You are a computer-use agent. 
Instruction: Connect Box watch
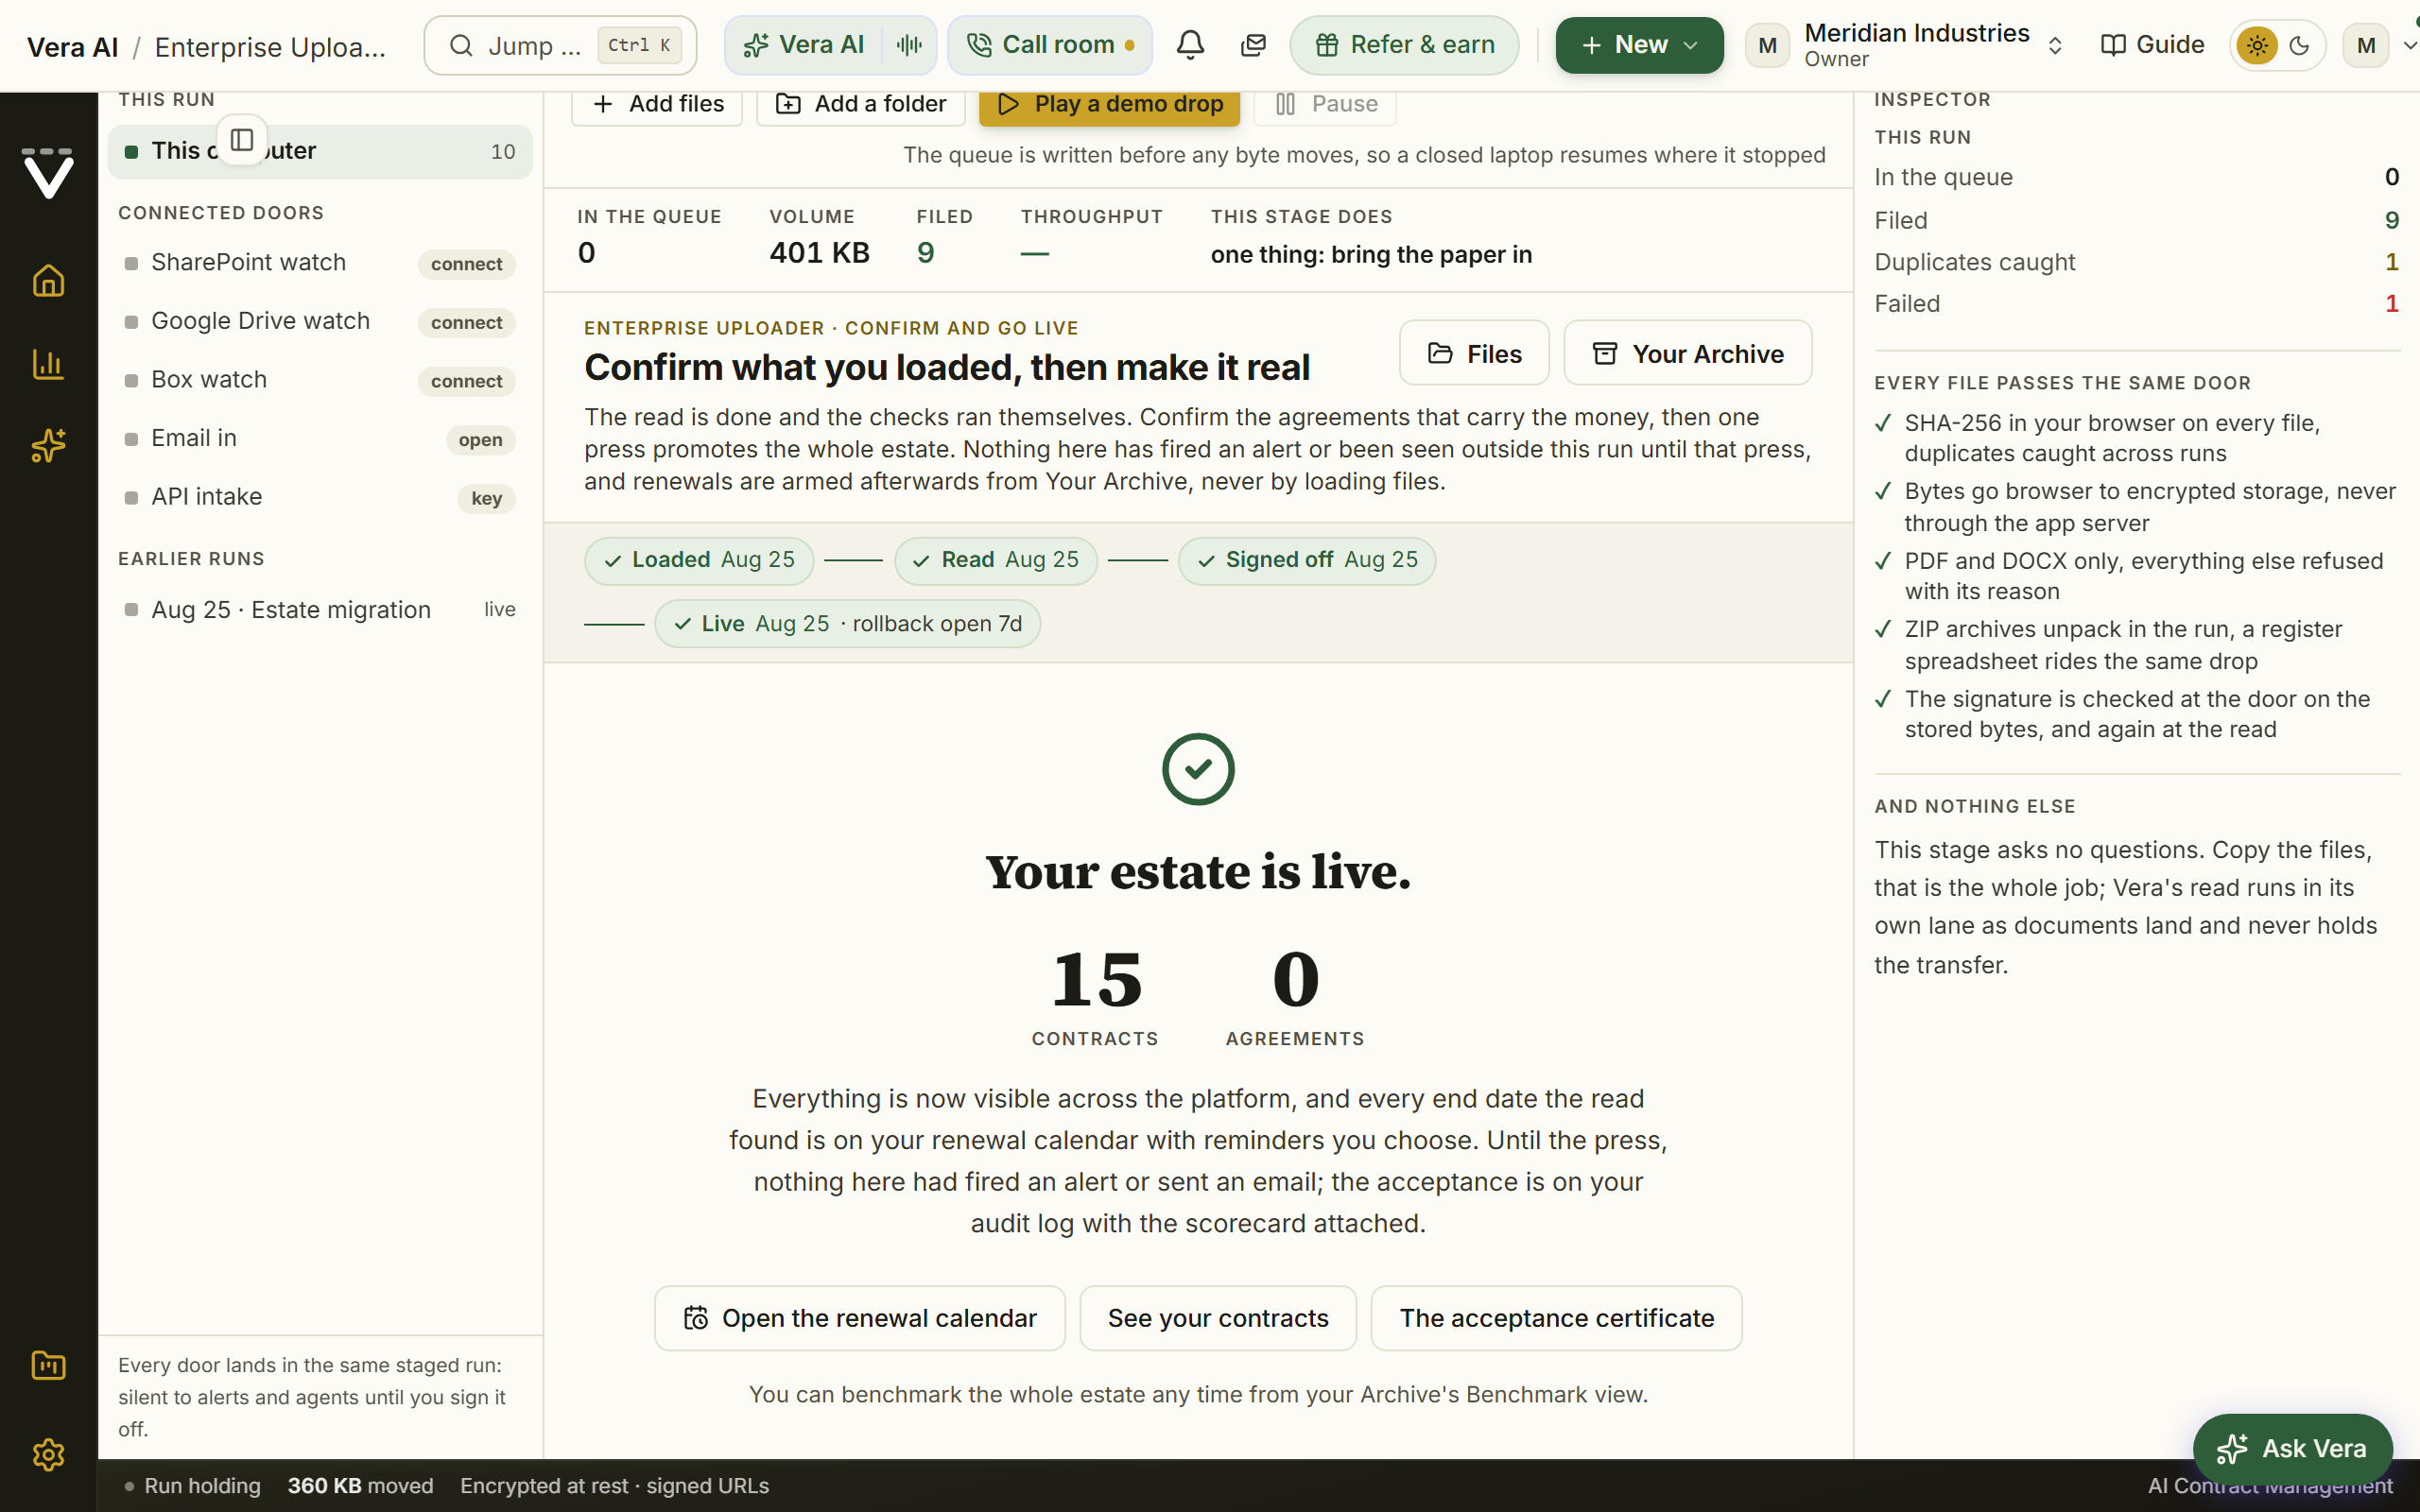pyautogui.click(x=466, y=381)
